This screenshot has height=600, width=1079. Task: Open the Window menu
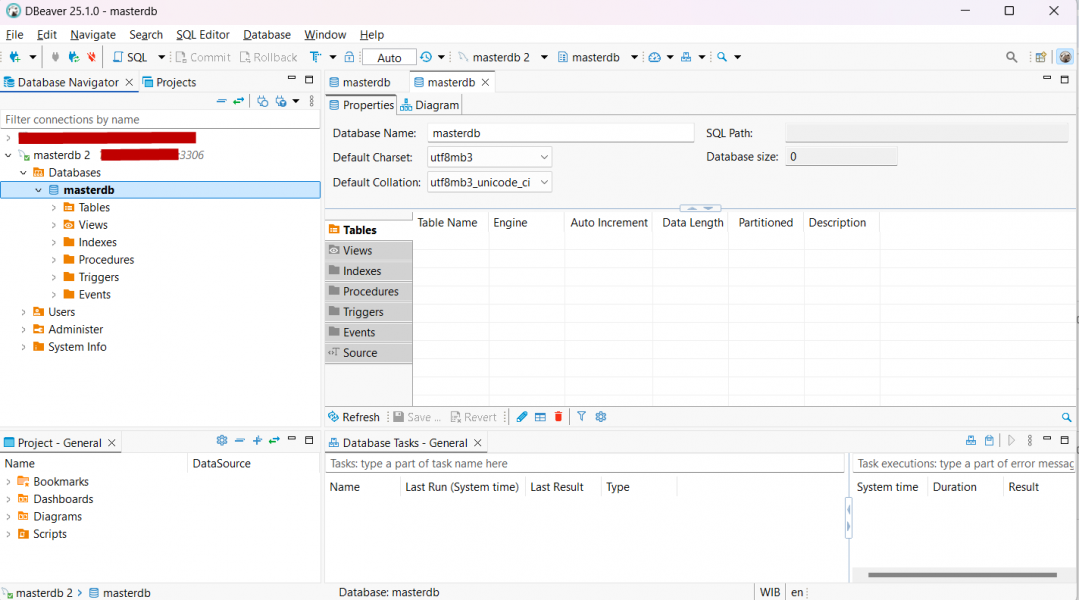pos(325,34)
